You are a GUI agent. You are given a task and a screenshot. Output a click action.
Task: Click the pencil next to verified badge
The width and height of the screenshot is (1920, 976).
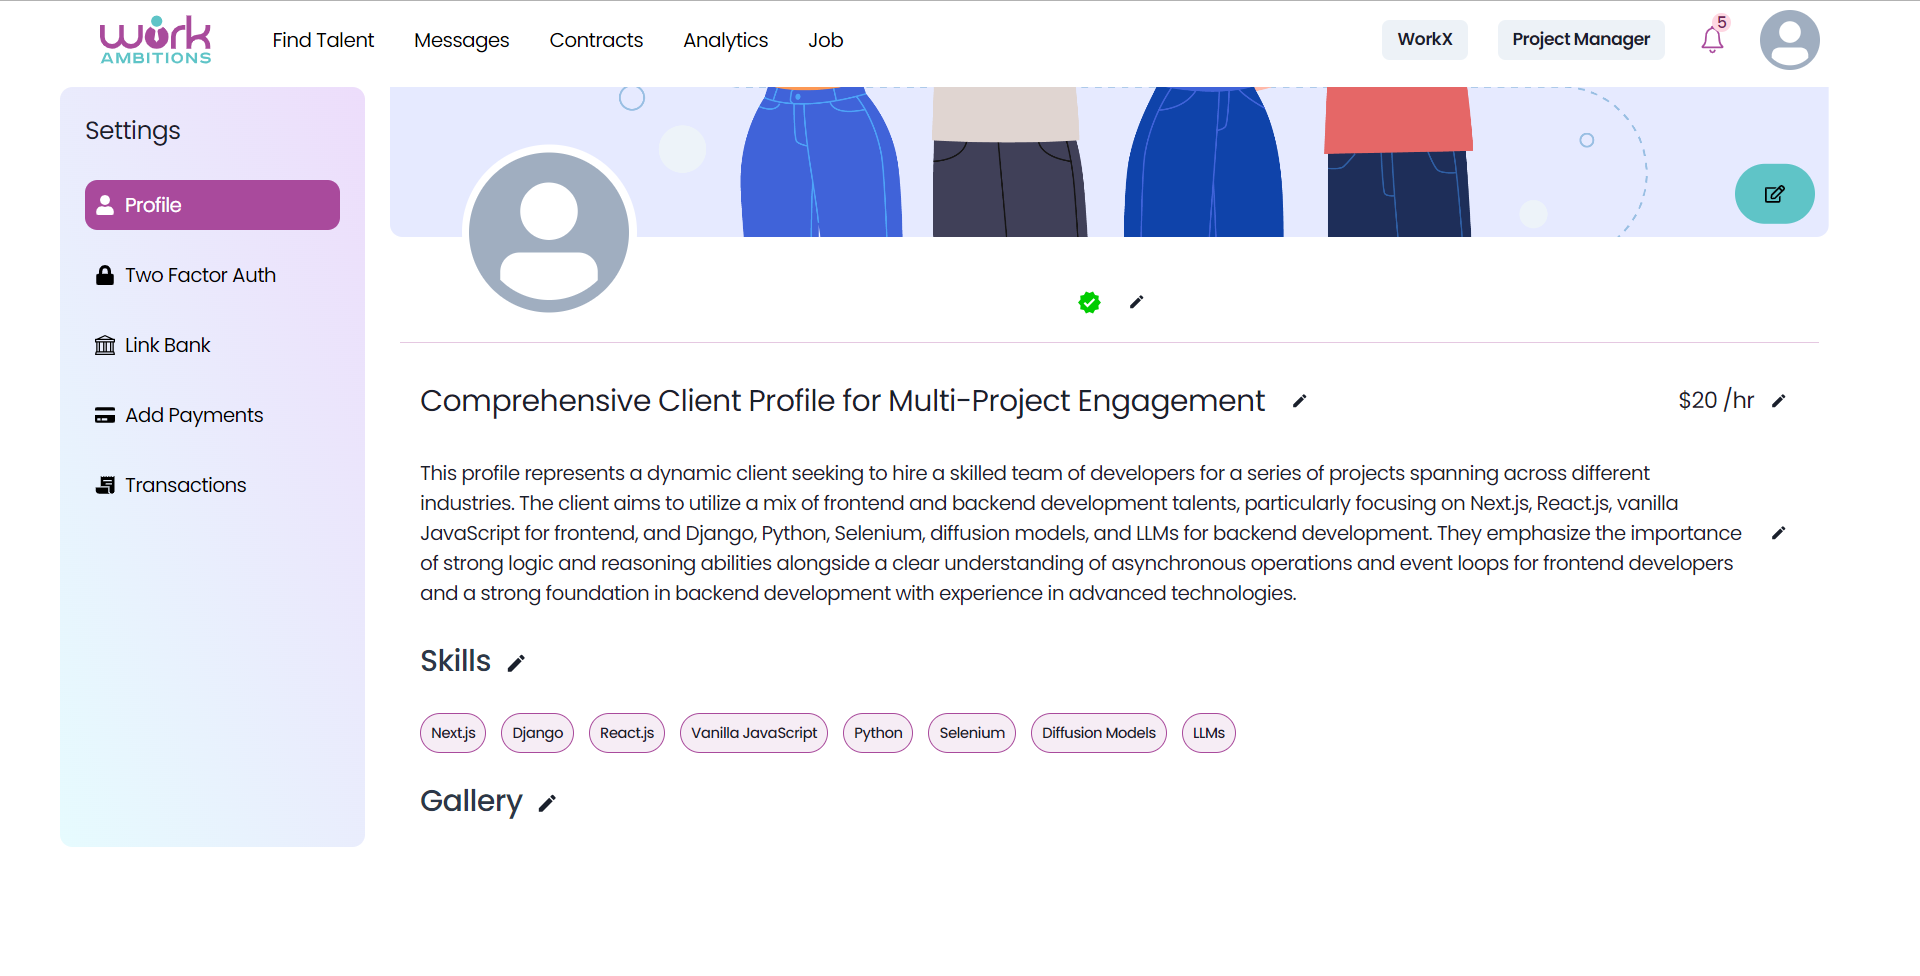[1136, 302]
